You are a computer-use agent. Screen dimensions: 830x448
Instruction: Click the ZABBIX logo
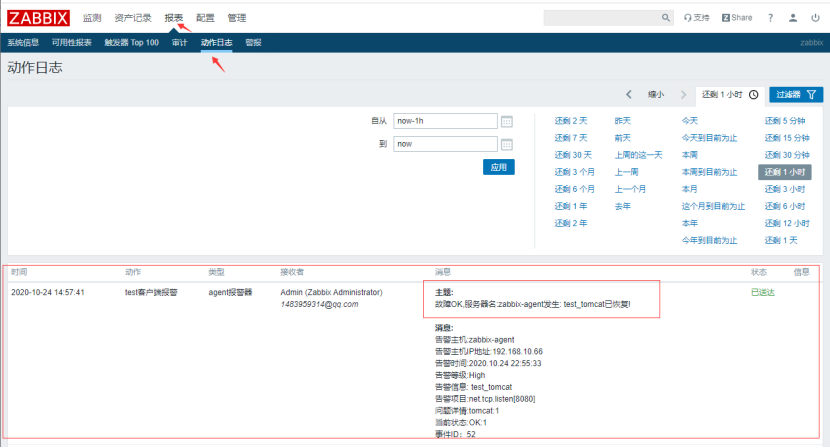point(38,18)
